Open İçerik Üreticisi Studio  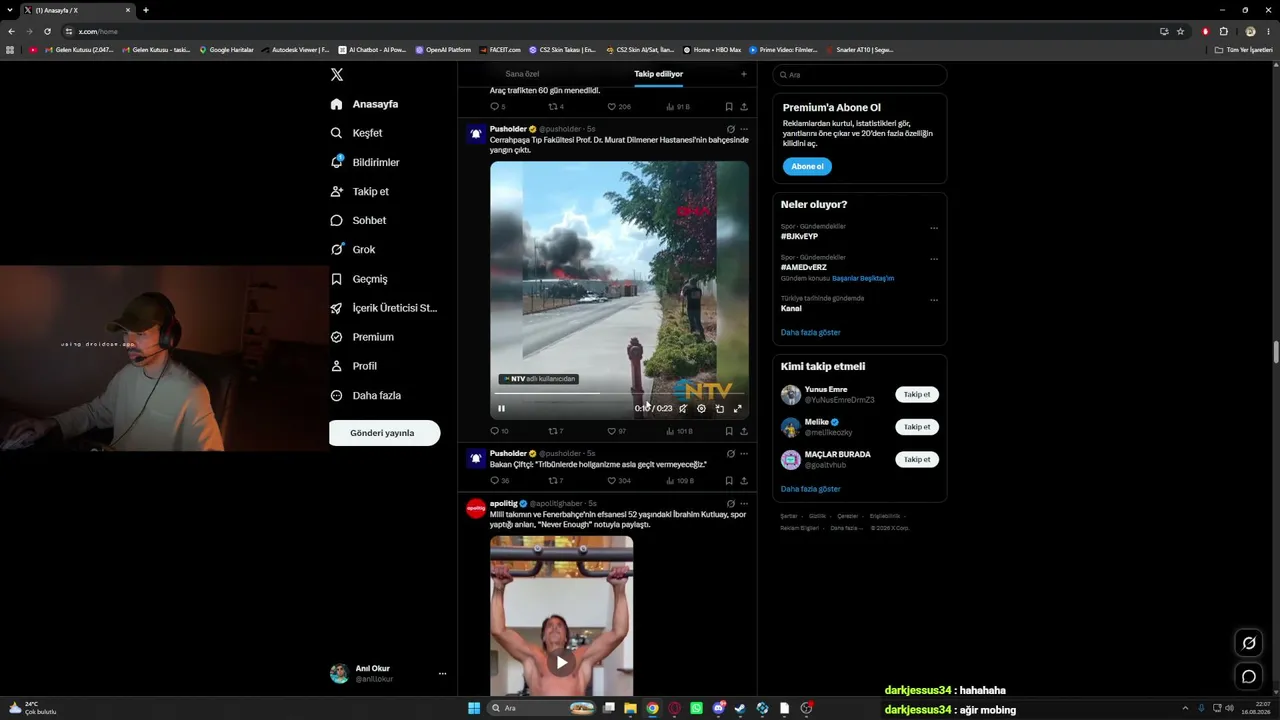point(384,308)
